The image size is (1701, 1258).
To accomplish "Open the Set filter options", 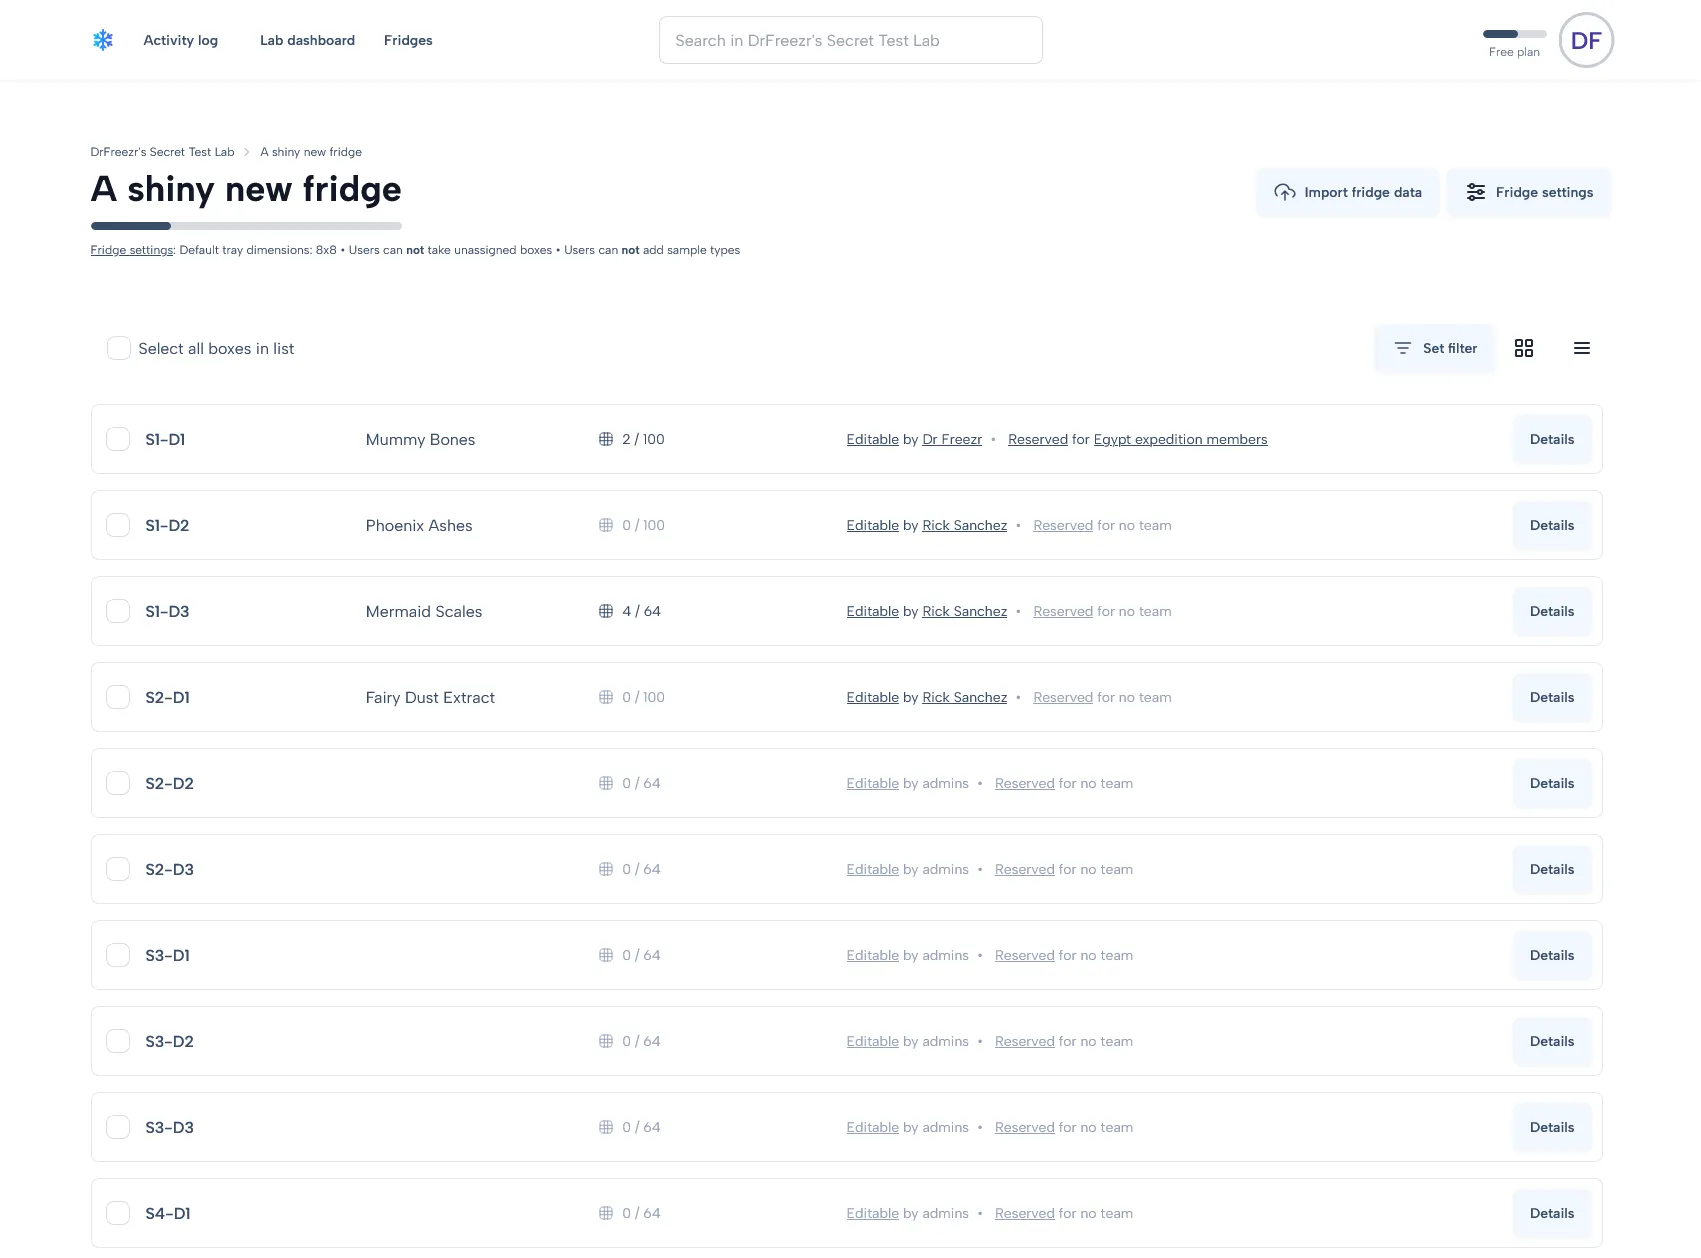I will [x=1435, y=348].
